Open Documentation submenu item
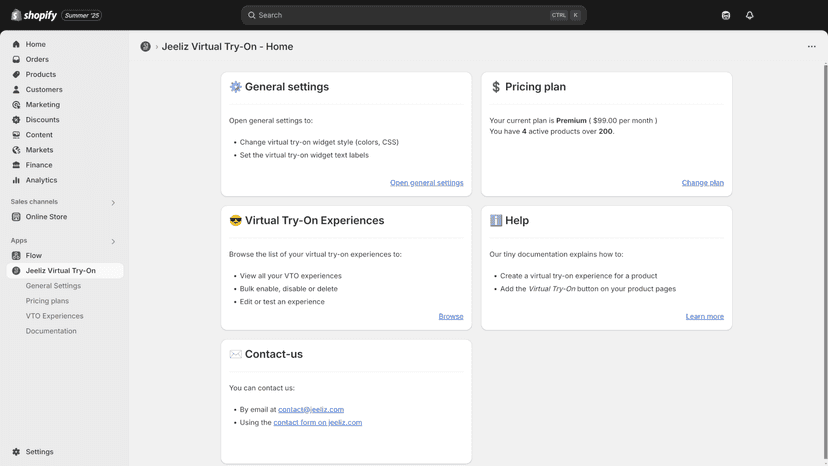 tap(51, 331)
